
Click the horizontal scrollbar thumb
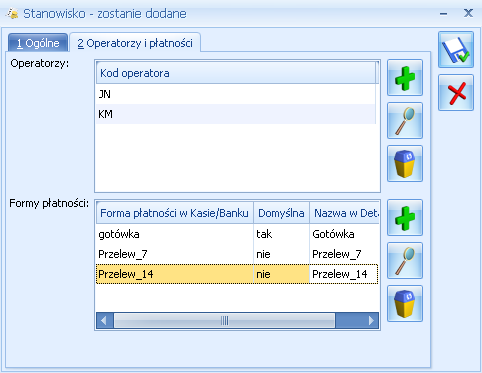click(x=225, y=321)
